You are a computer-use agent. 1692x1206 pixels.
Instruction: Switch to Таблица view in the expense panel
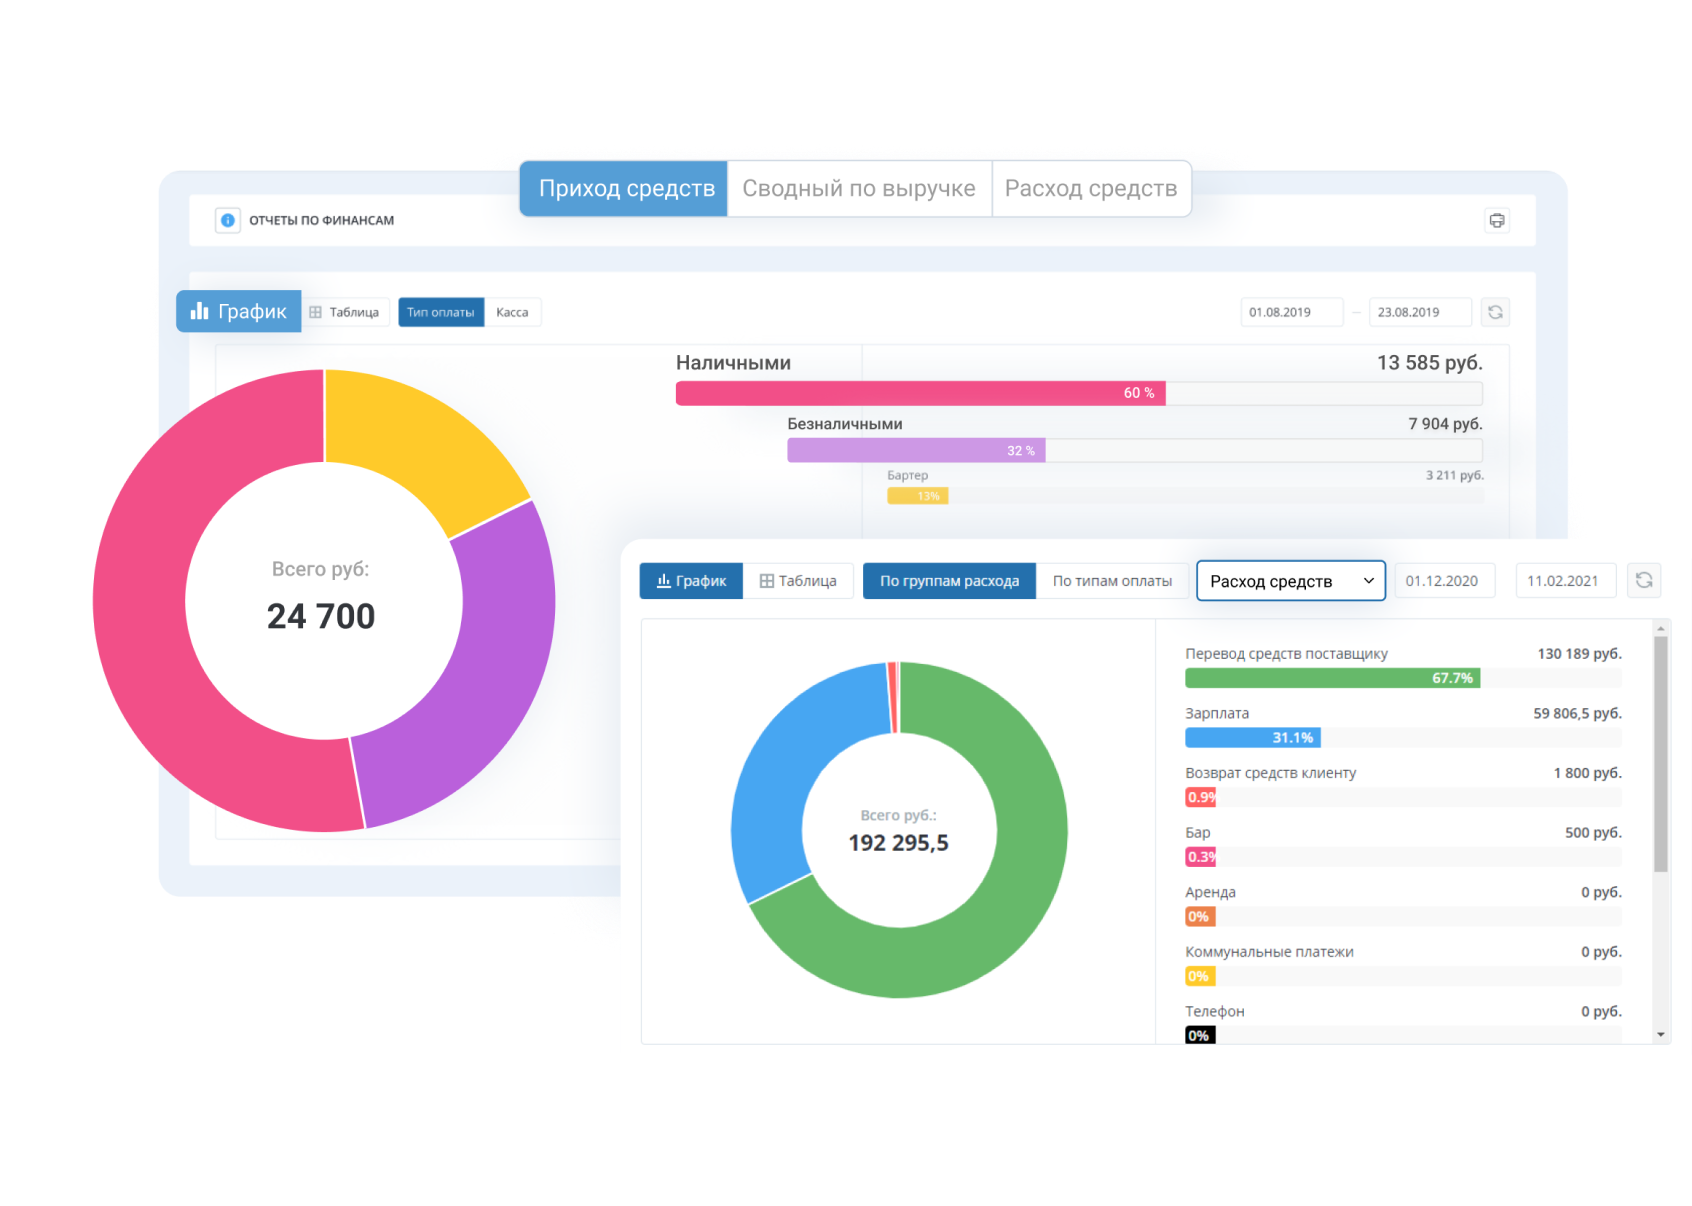click(798, 581)
